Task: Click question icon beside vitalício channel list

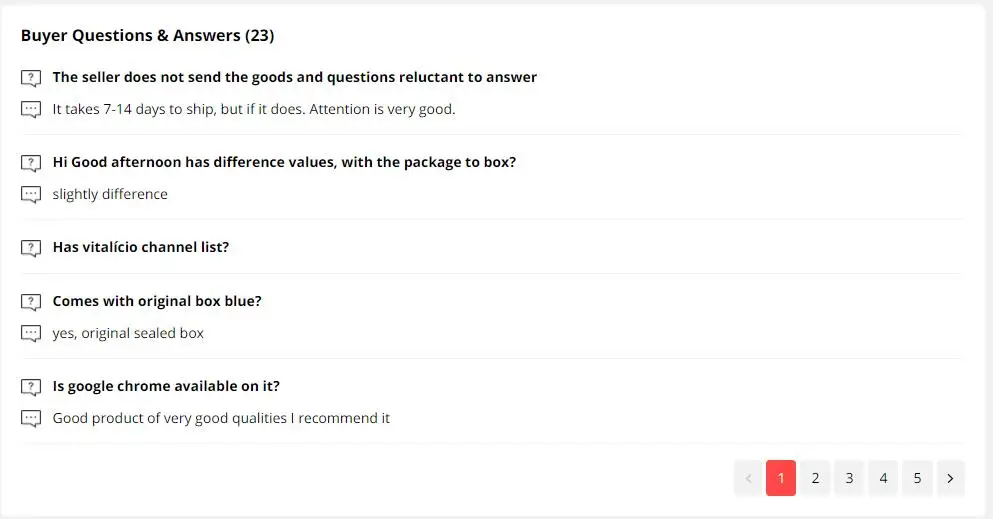Action: 31,248
